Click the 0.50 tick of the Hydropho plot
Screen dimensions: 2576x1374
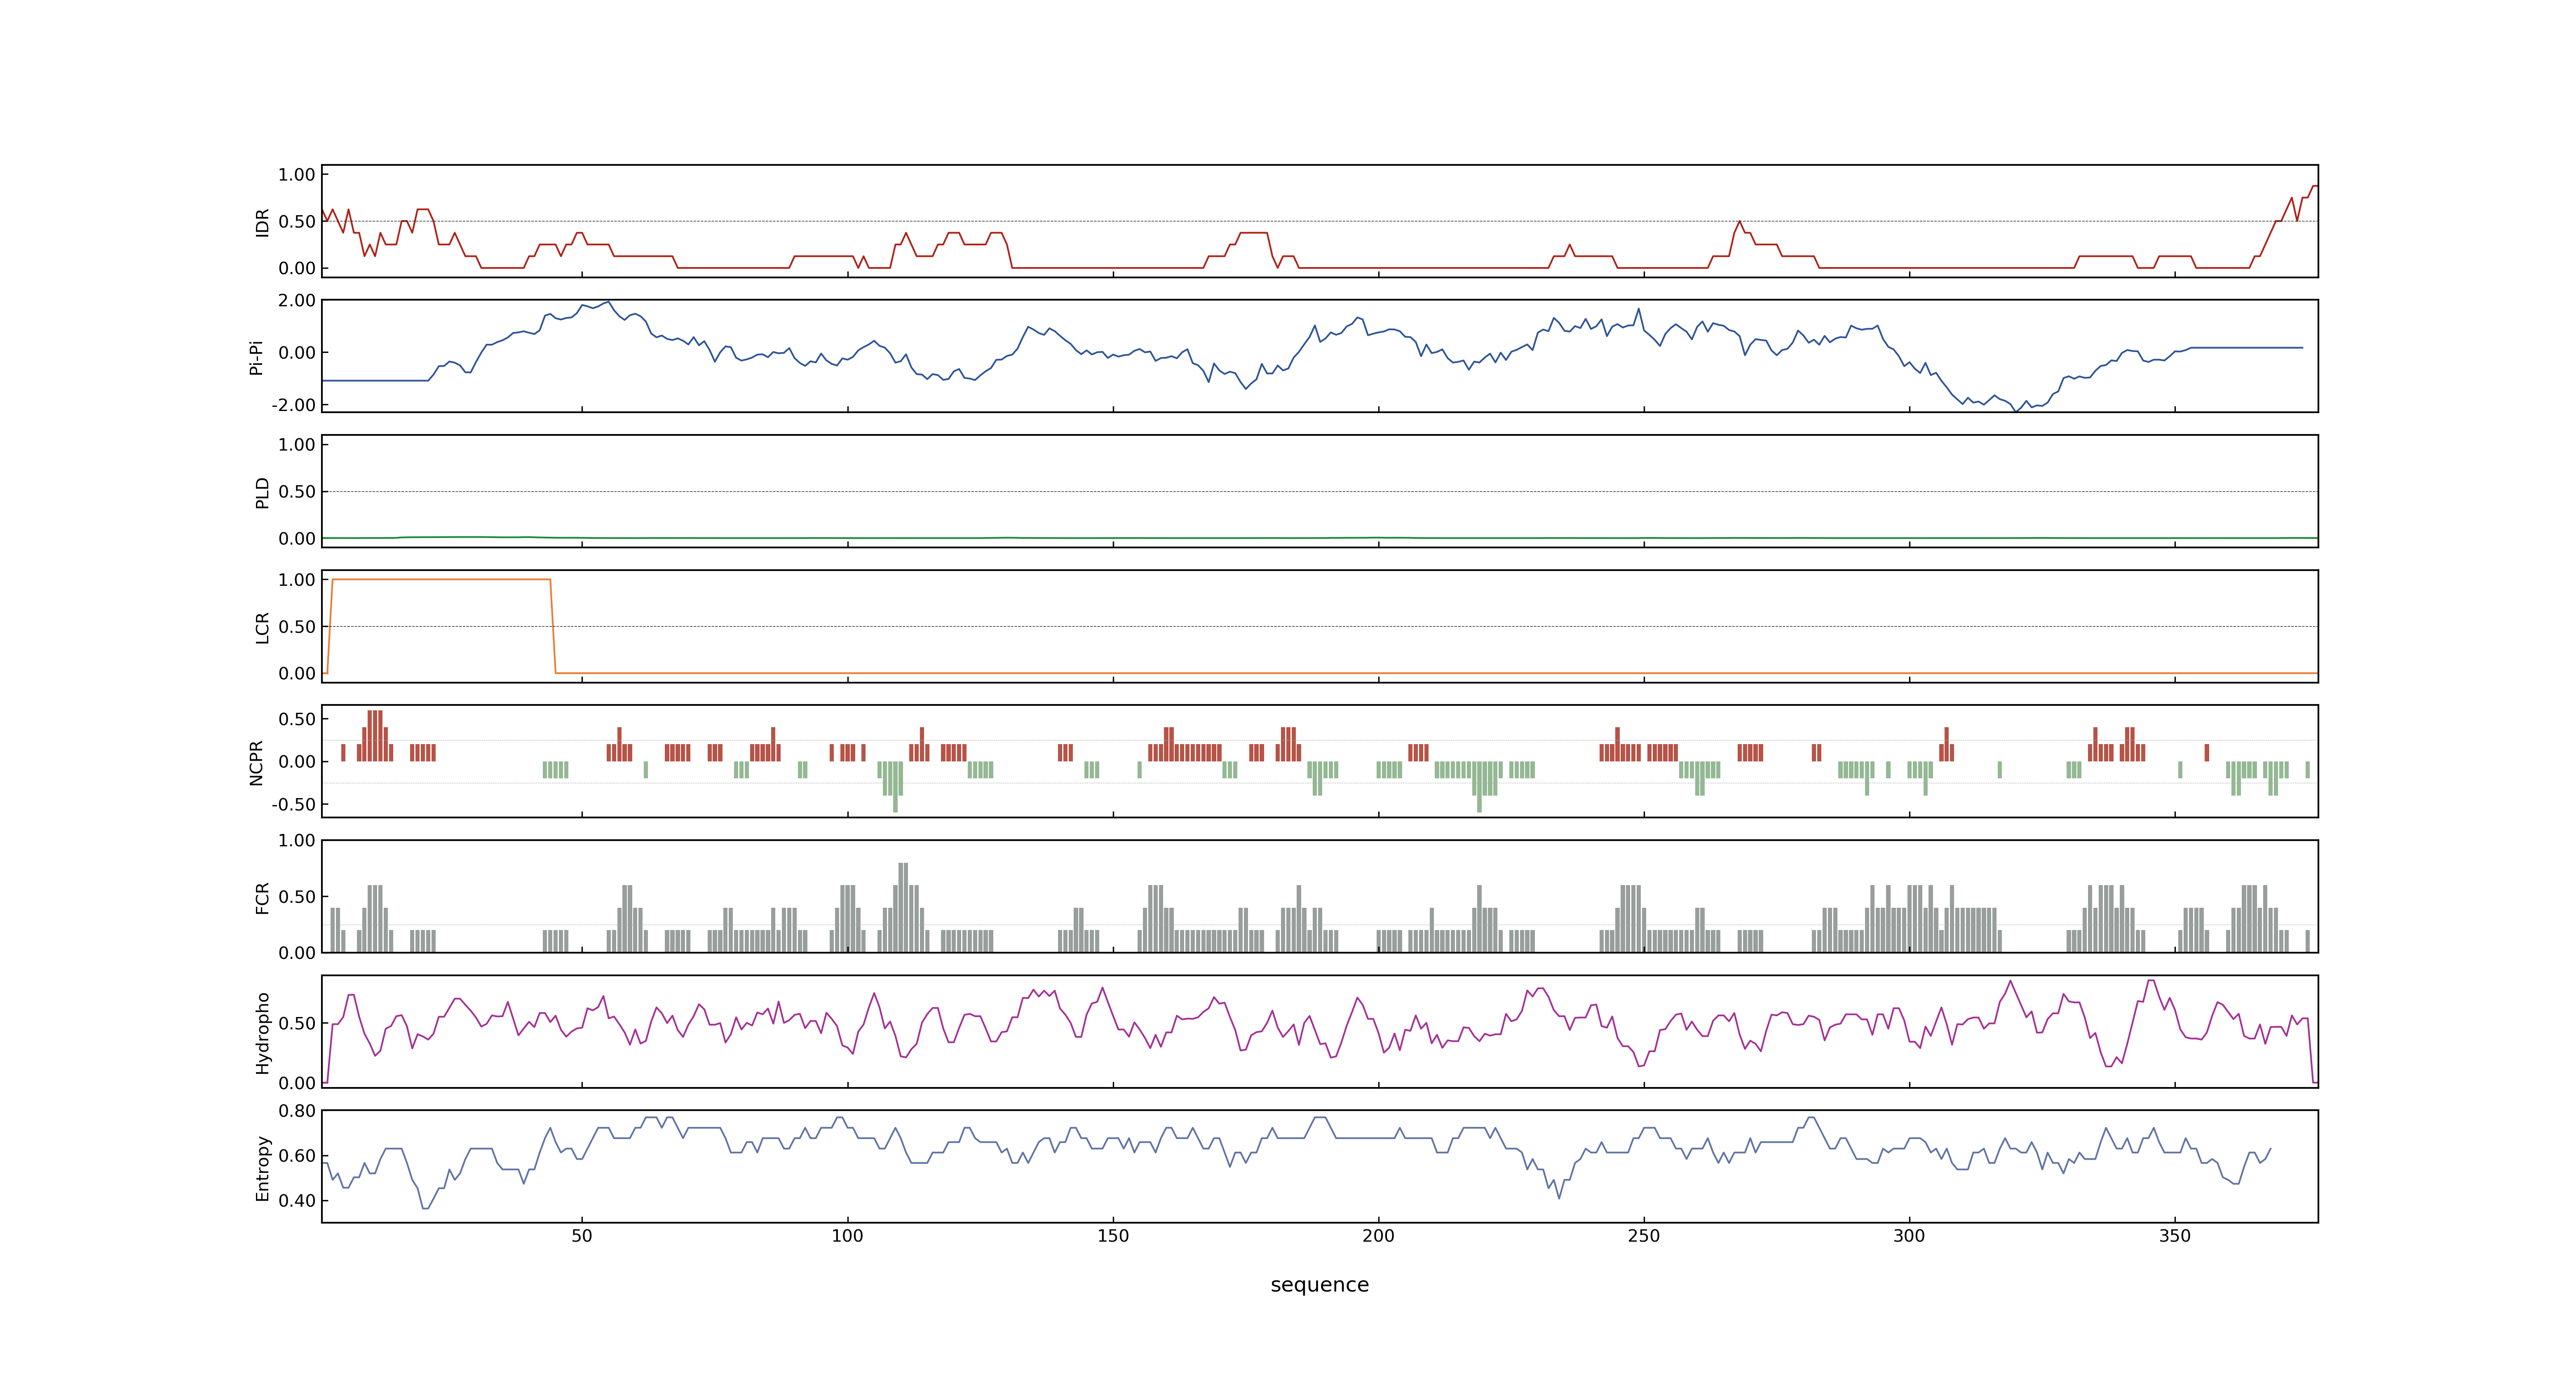click(297, 1024)
